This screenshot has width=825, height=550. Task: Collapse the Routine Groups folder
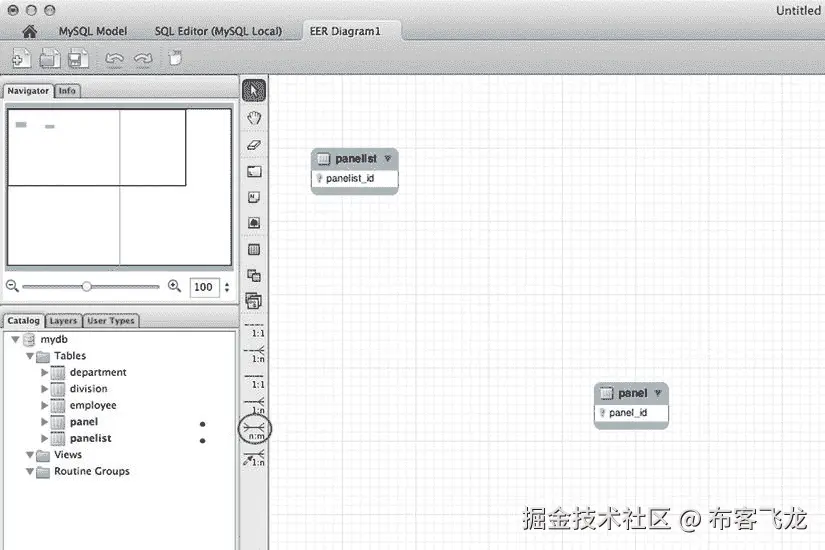30,472
